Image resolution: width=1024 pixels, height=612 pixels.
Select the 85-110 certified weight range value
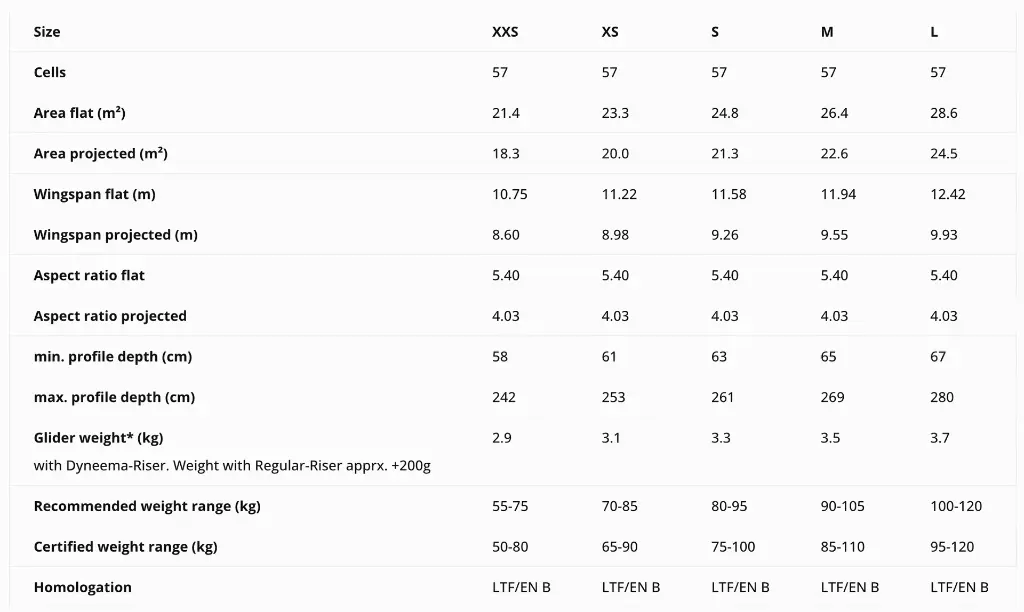pyautogui.click(x=843, y=547)
